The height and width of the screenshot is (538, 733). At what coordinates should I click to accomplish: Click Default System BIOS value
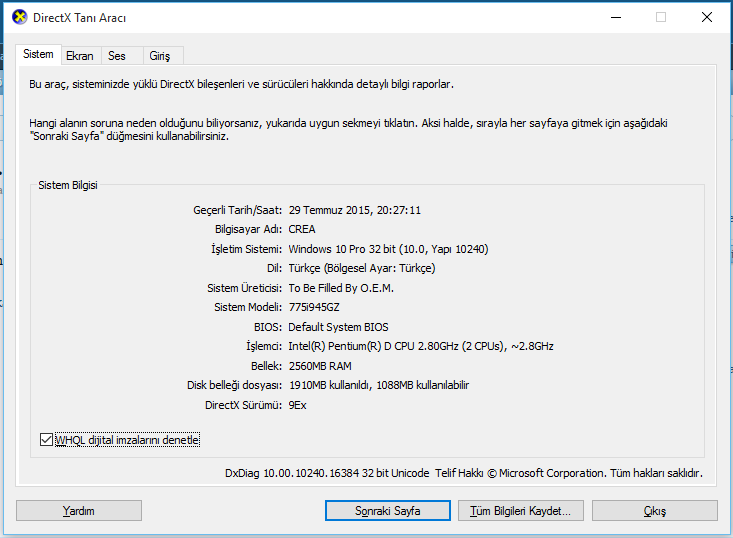pos(338,327)
